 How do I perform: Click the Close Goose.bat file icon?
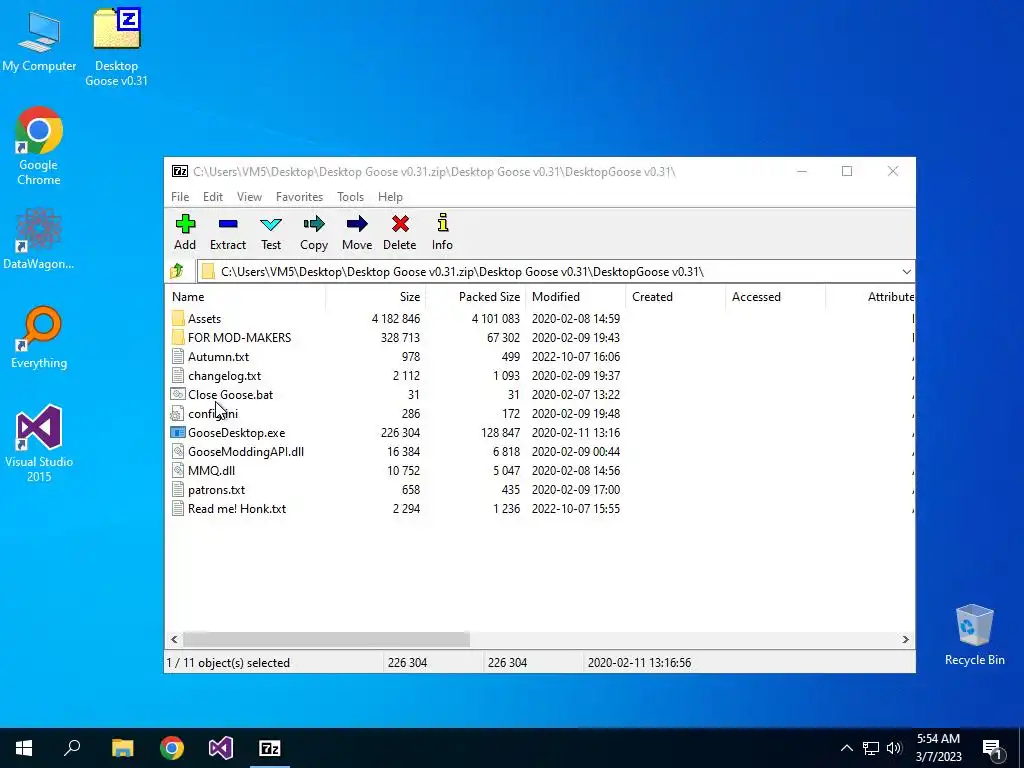tap(178, 394)
